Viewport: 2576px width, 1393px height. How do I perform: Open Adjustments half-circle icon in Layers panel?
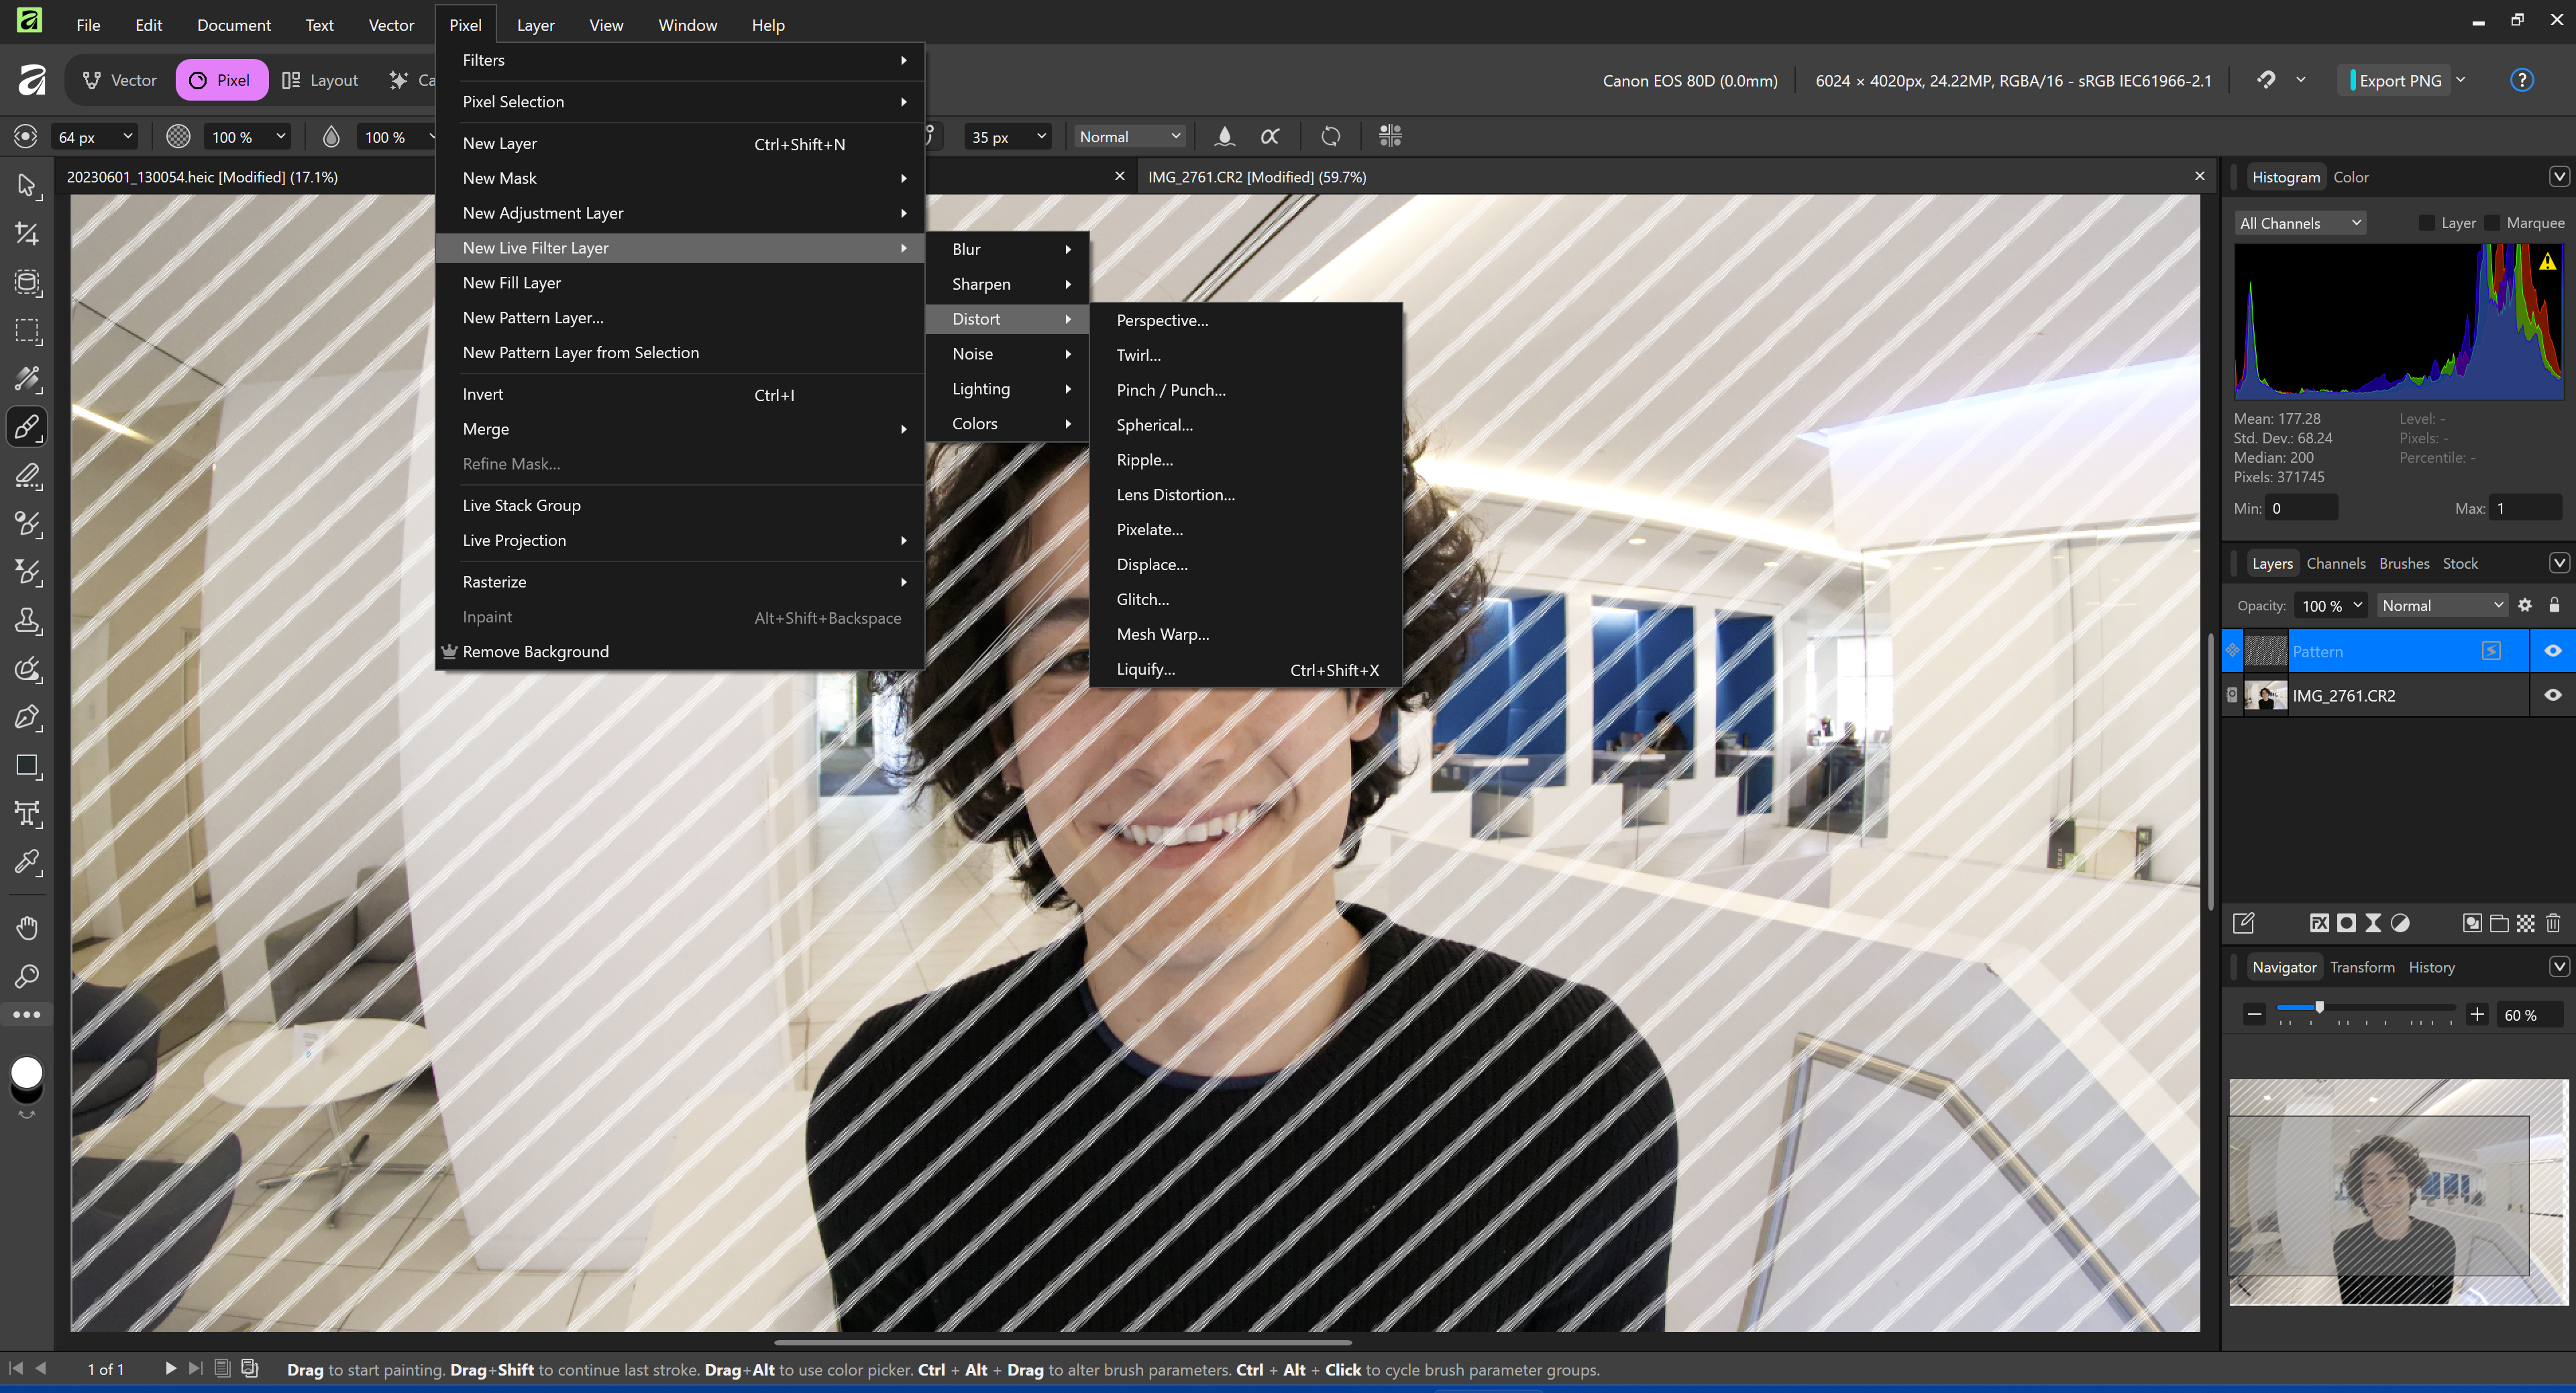tap(2400, 923)
